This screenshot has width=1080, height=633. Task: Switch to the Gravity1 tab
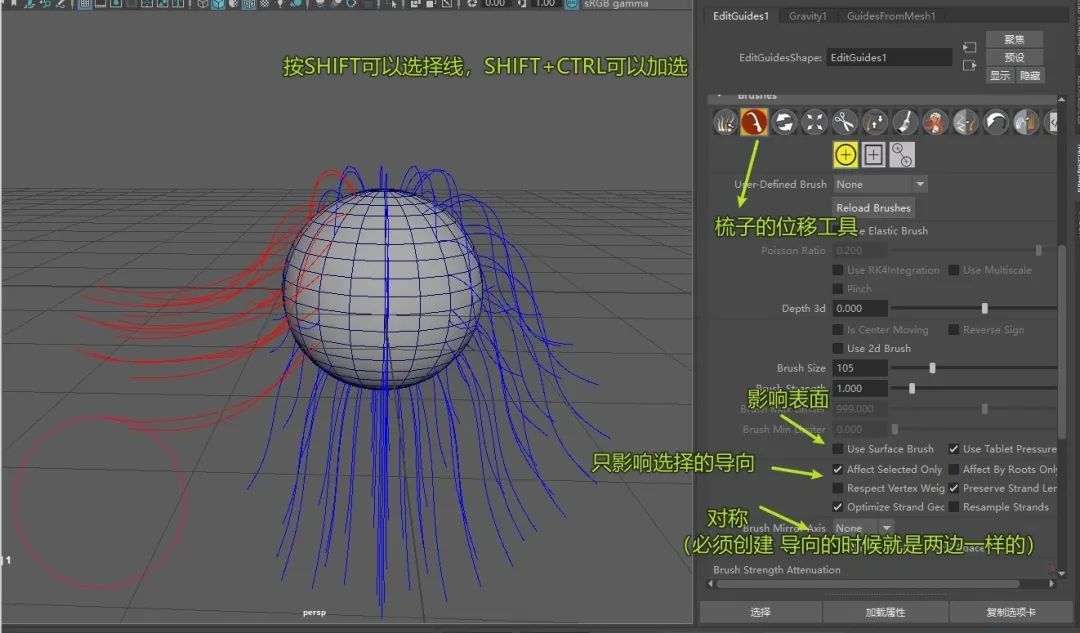click(x=808, y=16)
